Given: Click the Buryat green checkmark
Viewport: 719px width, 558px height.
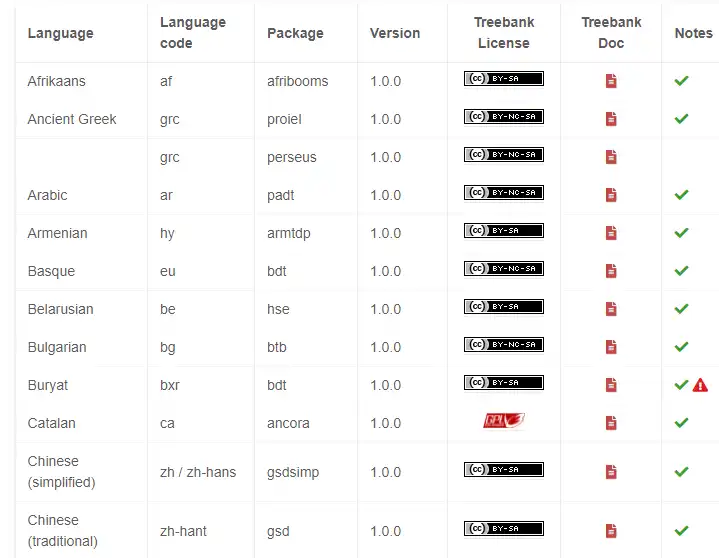Looking at the screenshot, I should 681,385.
